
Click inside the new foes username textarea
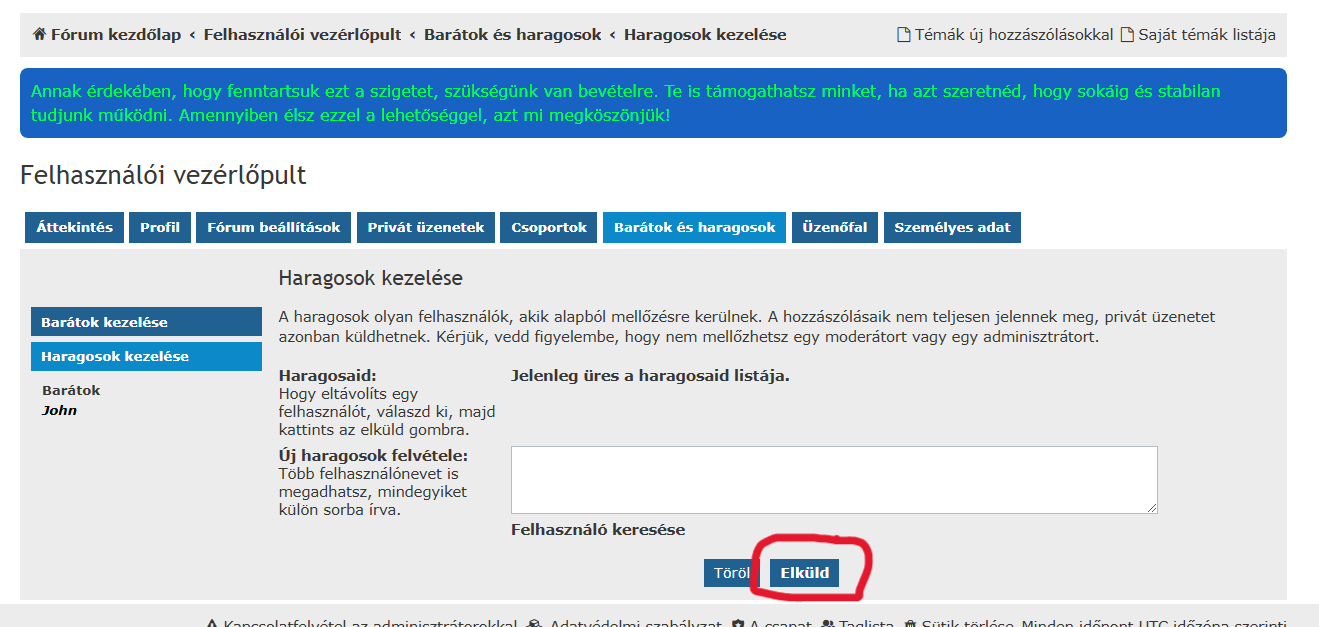(x=833, y=480)
